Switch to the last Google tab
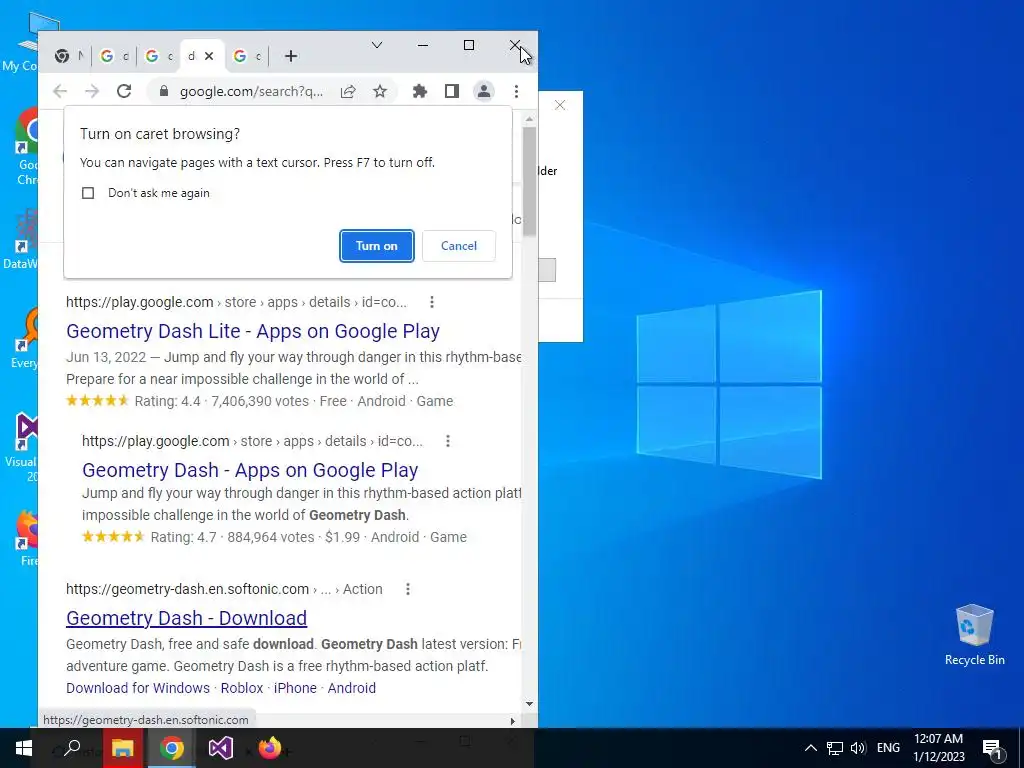Image resolution: width=1024 pixels, height=768 pixels. click(248, 56)
